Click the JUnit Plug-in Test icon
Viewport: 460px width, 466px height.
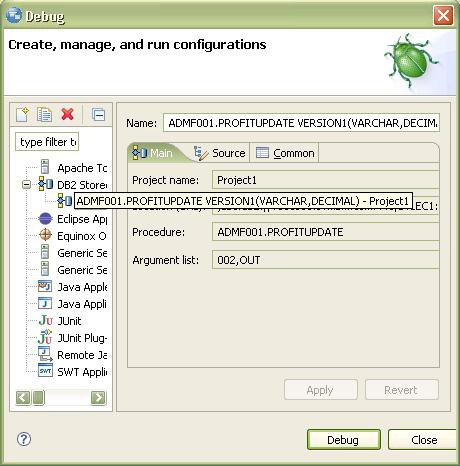click(45, 337)
